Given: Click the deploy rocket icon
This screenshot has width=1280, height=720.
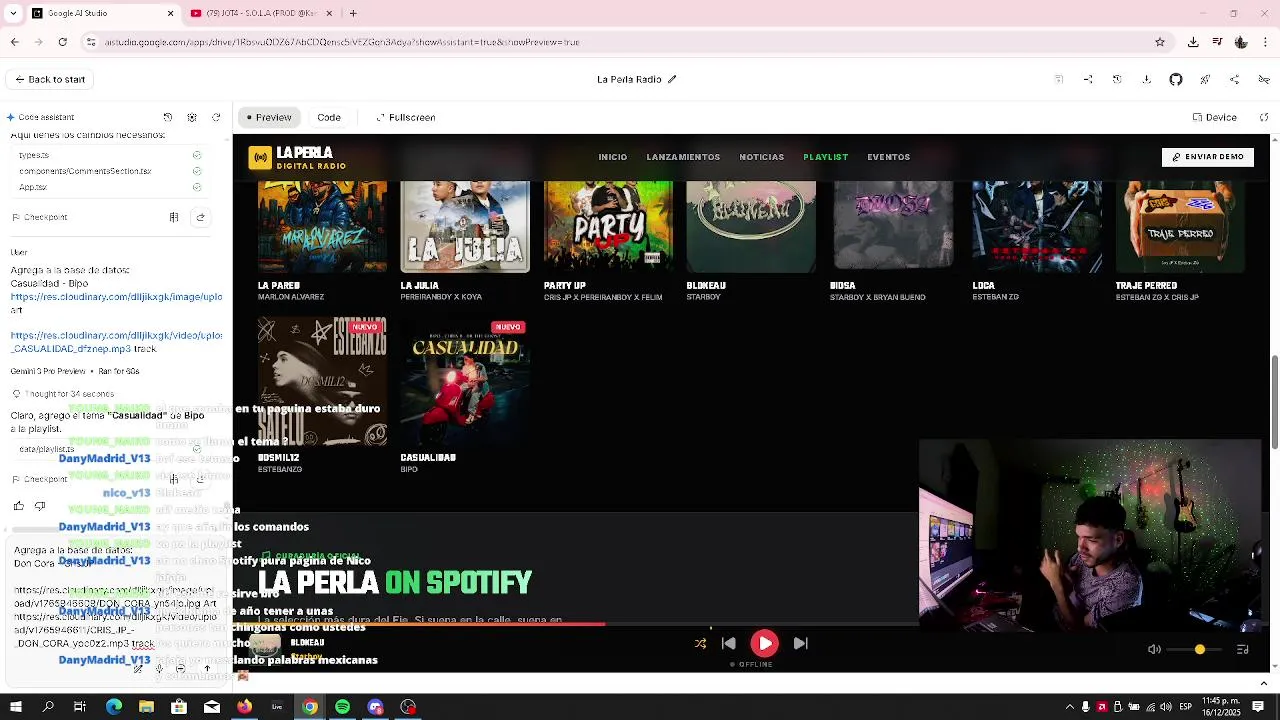Looking at the screenshot, I should (1205, 79).
